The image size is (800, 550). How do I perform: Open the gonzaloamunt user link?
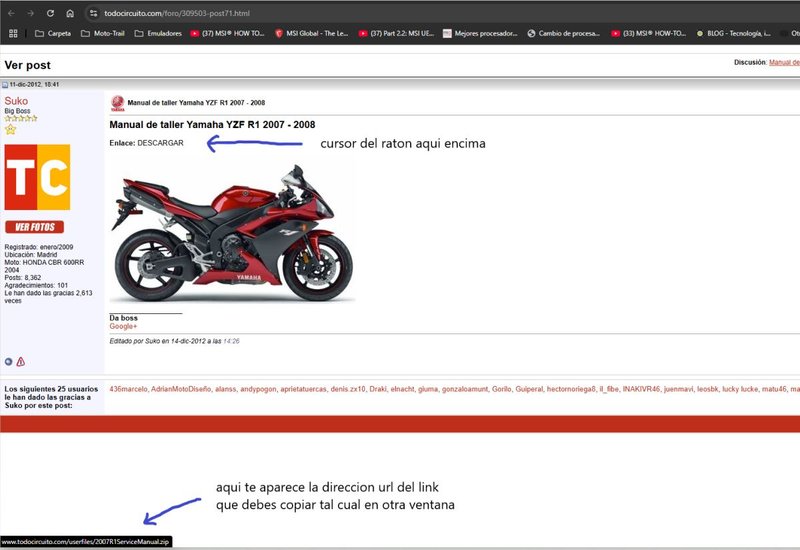coord(465,389)
